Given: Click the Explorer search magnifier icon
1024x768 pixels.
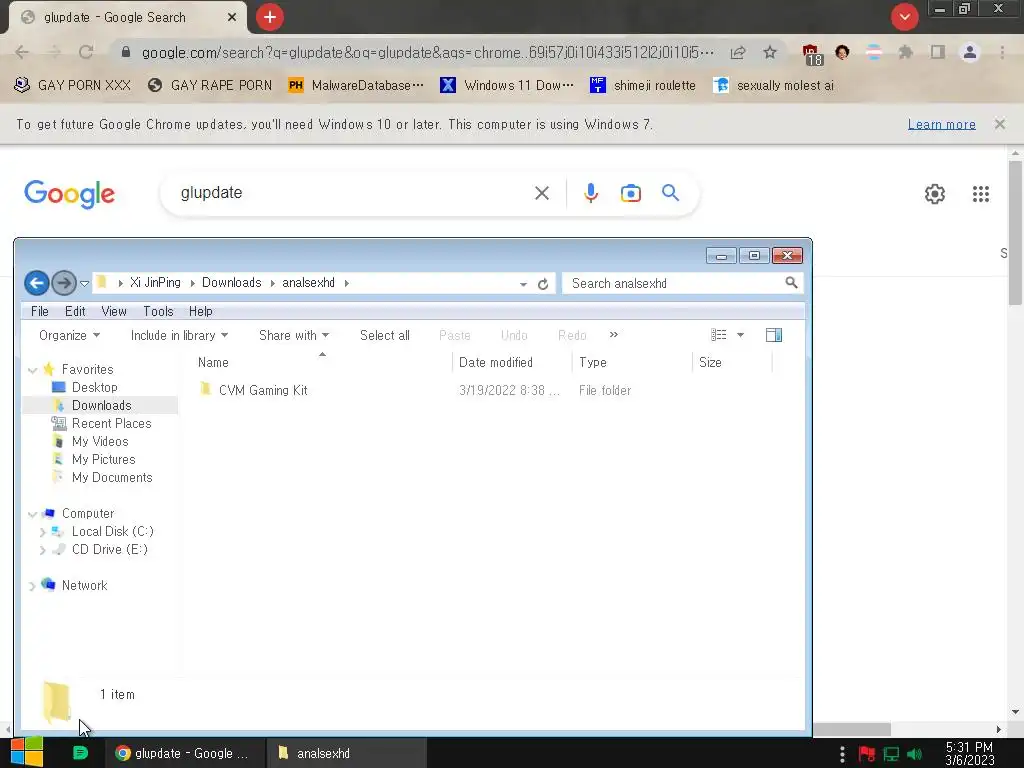Looking at the screenshot, I should [x=791, y=283].
